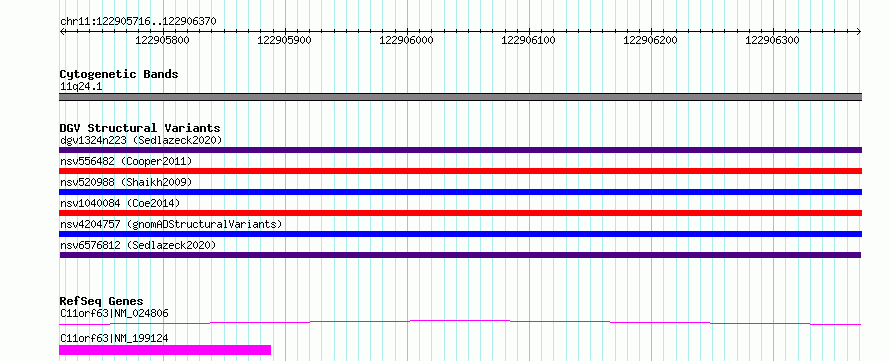Open variant nsv4204757 (gnomADStructuralVariants) label
This screenshot has width=890, height=361.
171,224
